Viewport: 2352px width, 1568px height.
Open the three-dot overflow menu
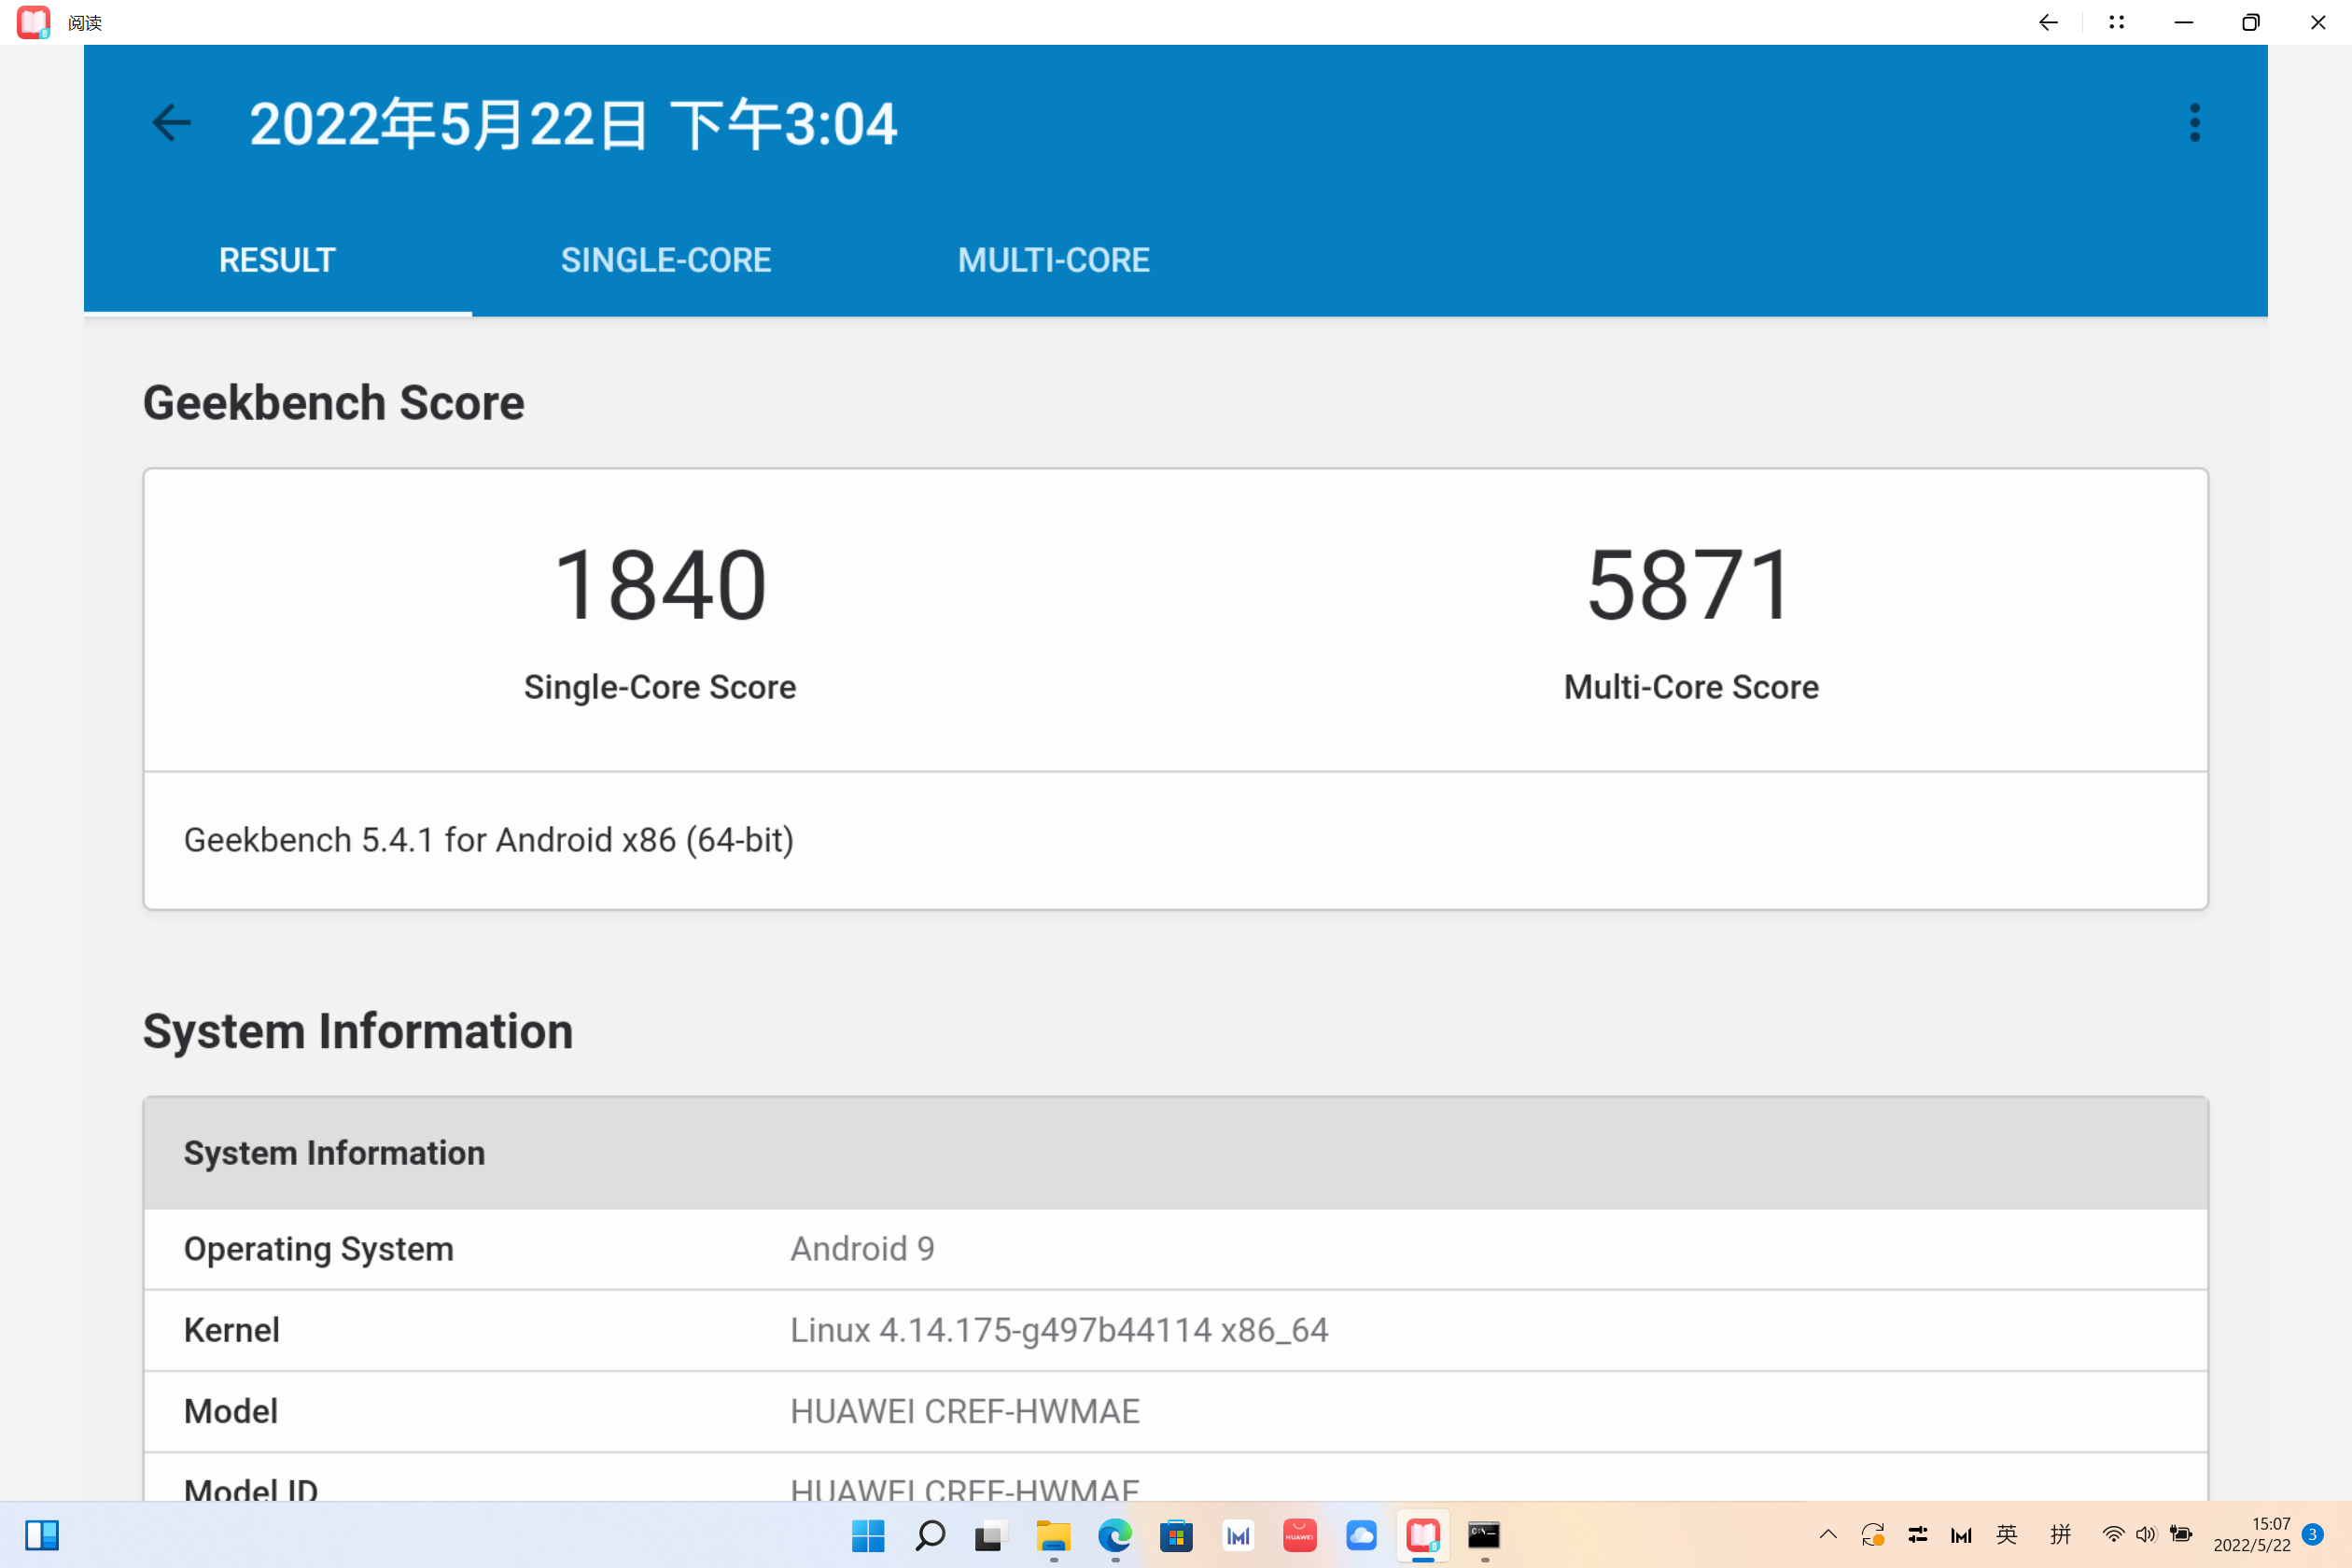(2194, 123)
